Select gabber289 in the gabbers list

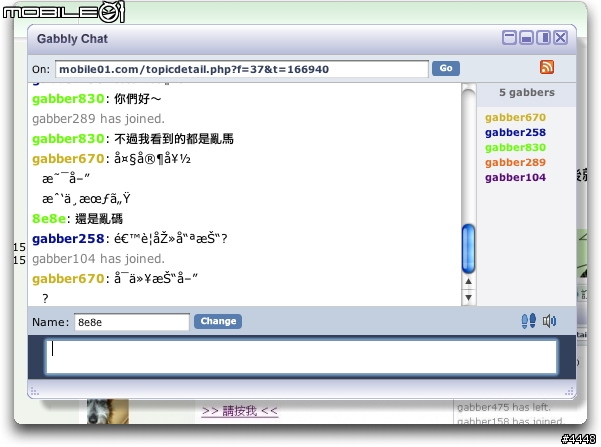coord(515,162)
